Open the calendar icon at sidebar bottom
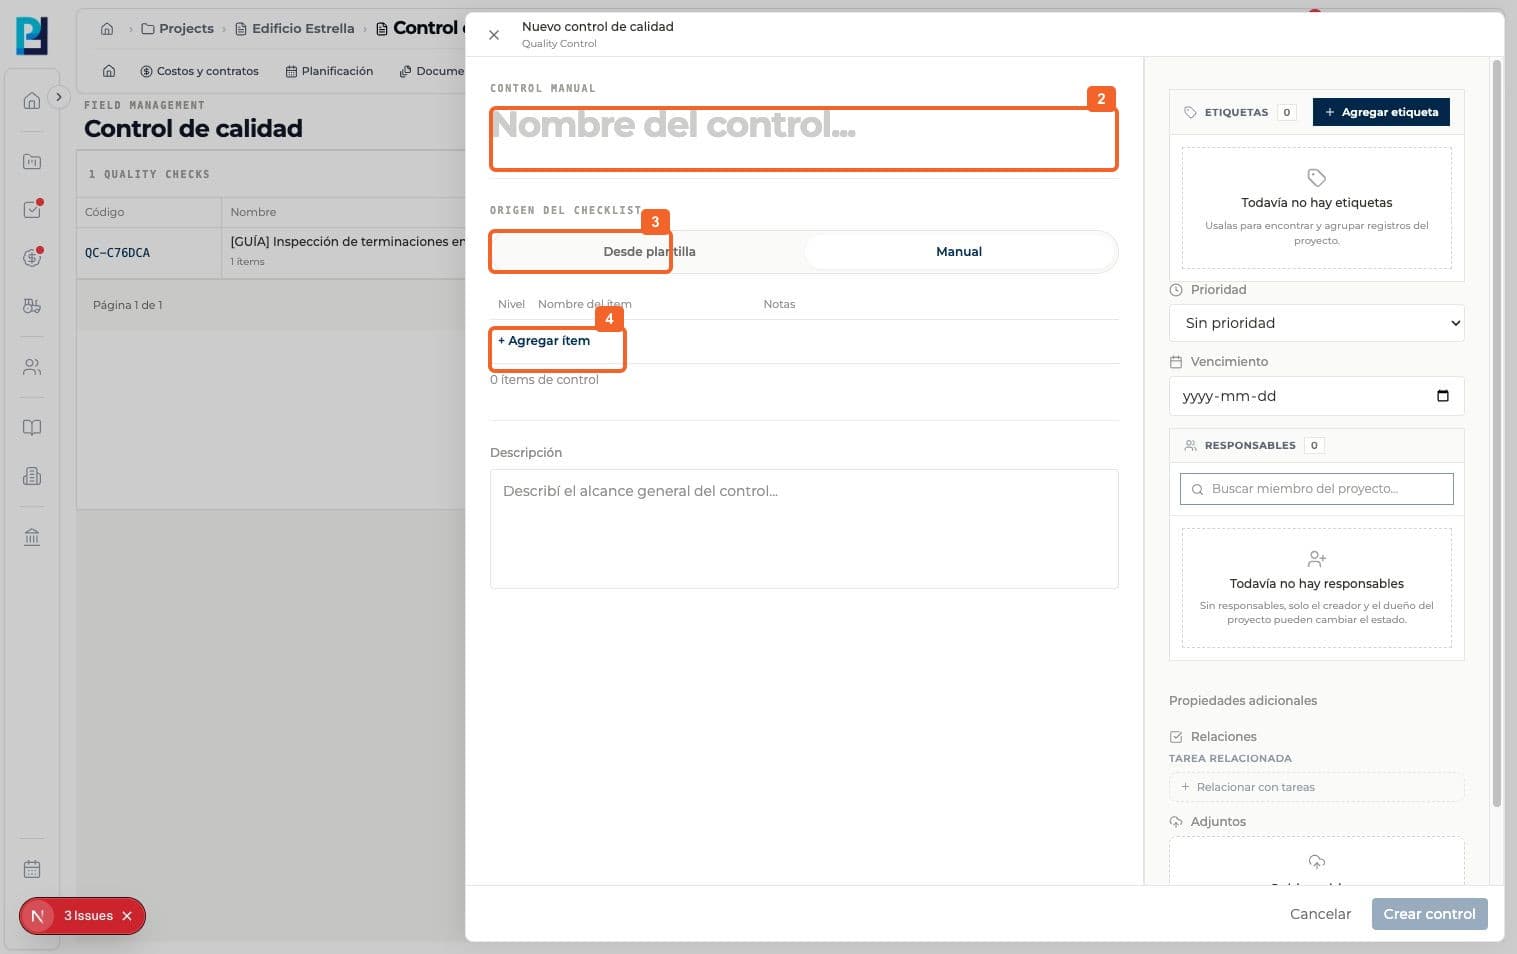The height and width of the screenshot is (954, 1517). [32, 869]
